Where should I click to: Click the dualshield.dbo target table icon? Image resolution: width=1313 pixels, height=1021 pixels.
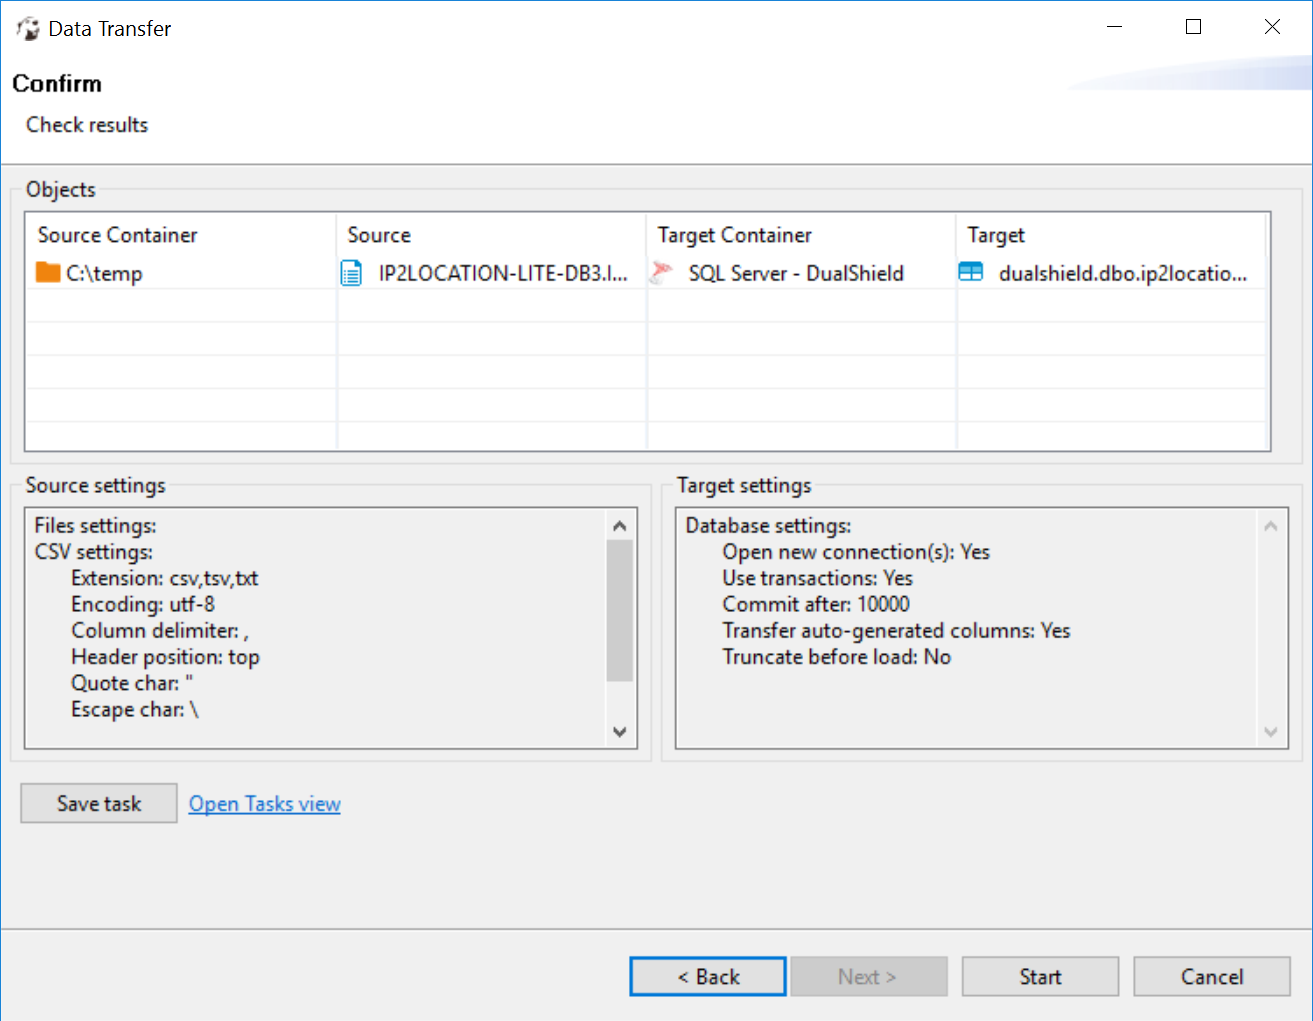971,272
